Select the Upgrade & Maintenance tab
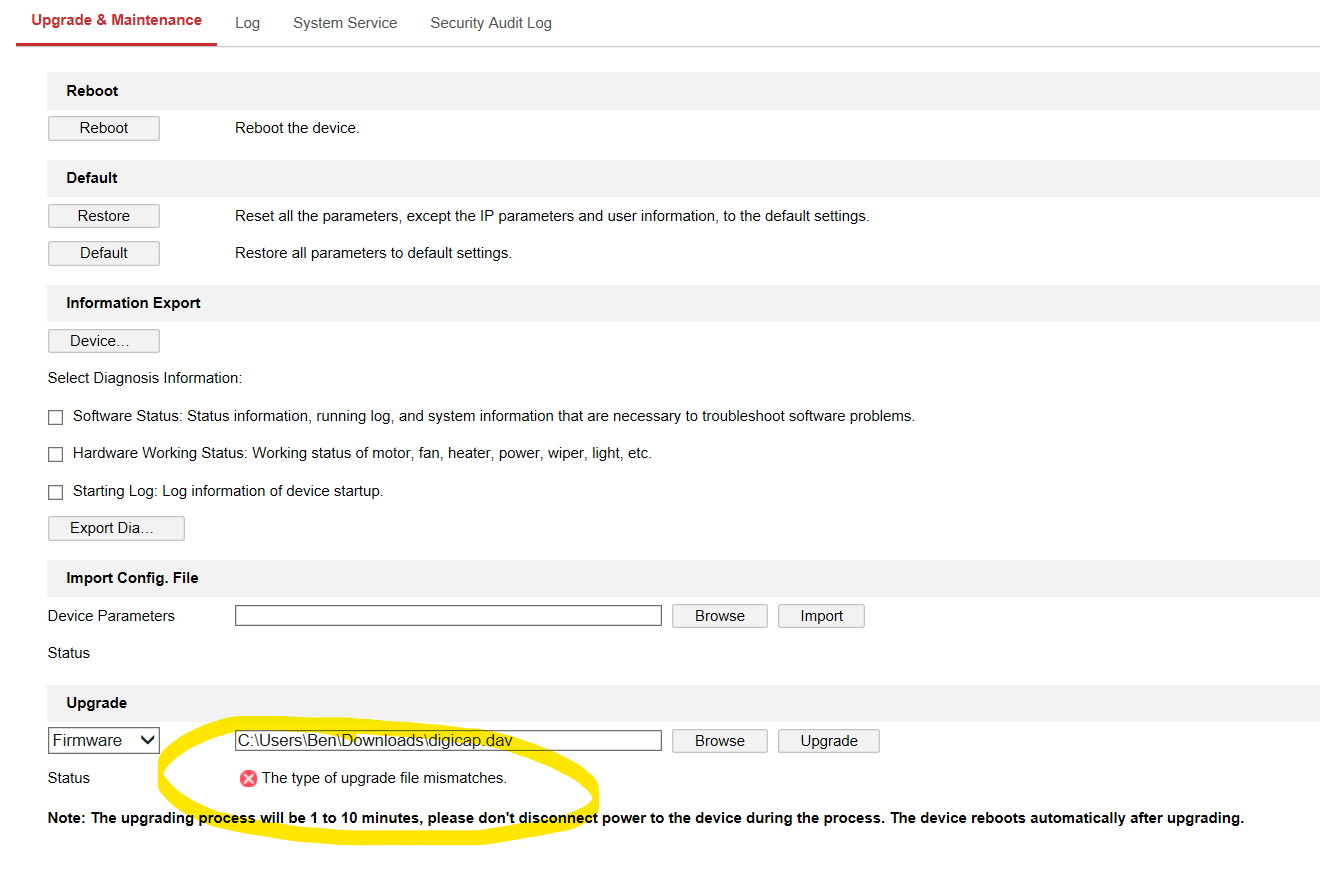The height and width of the screenshot is (881, 1320). [x=116, y=21]
